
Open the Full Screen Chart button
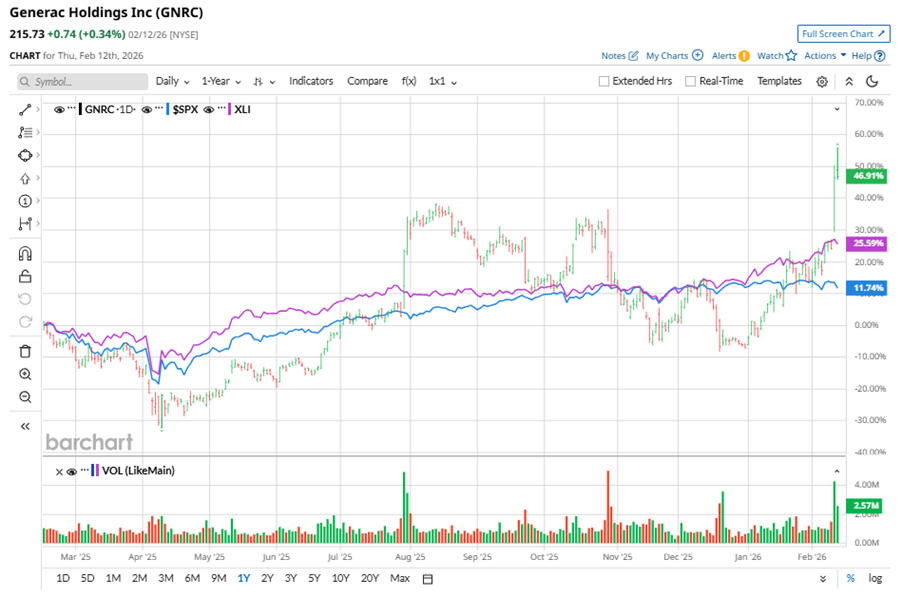[x=843, y=34]
